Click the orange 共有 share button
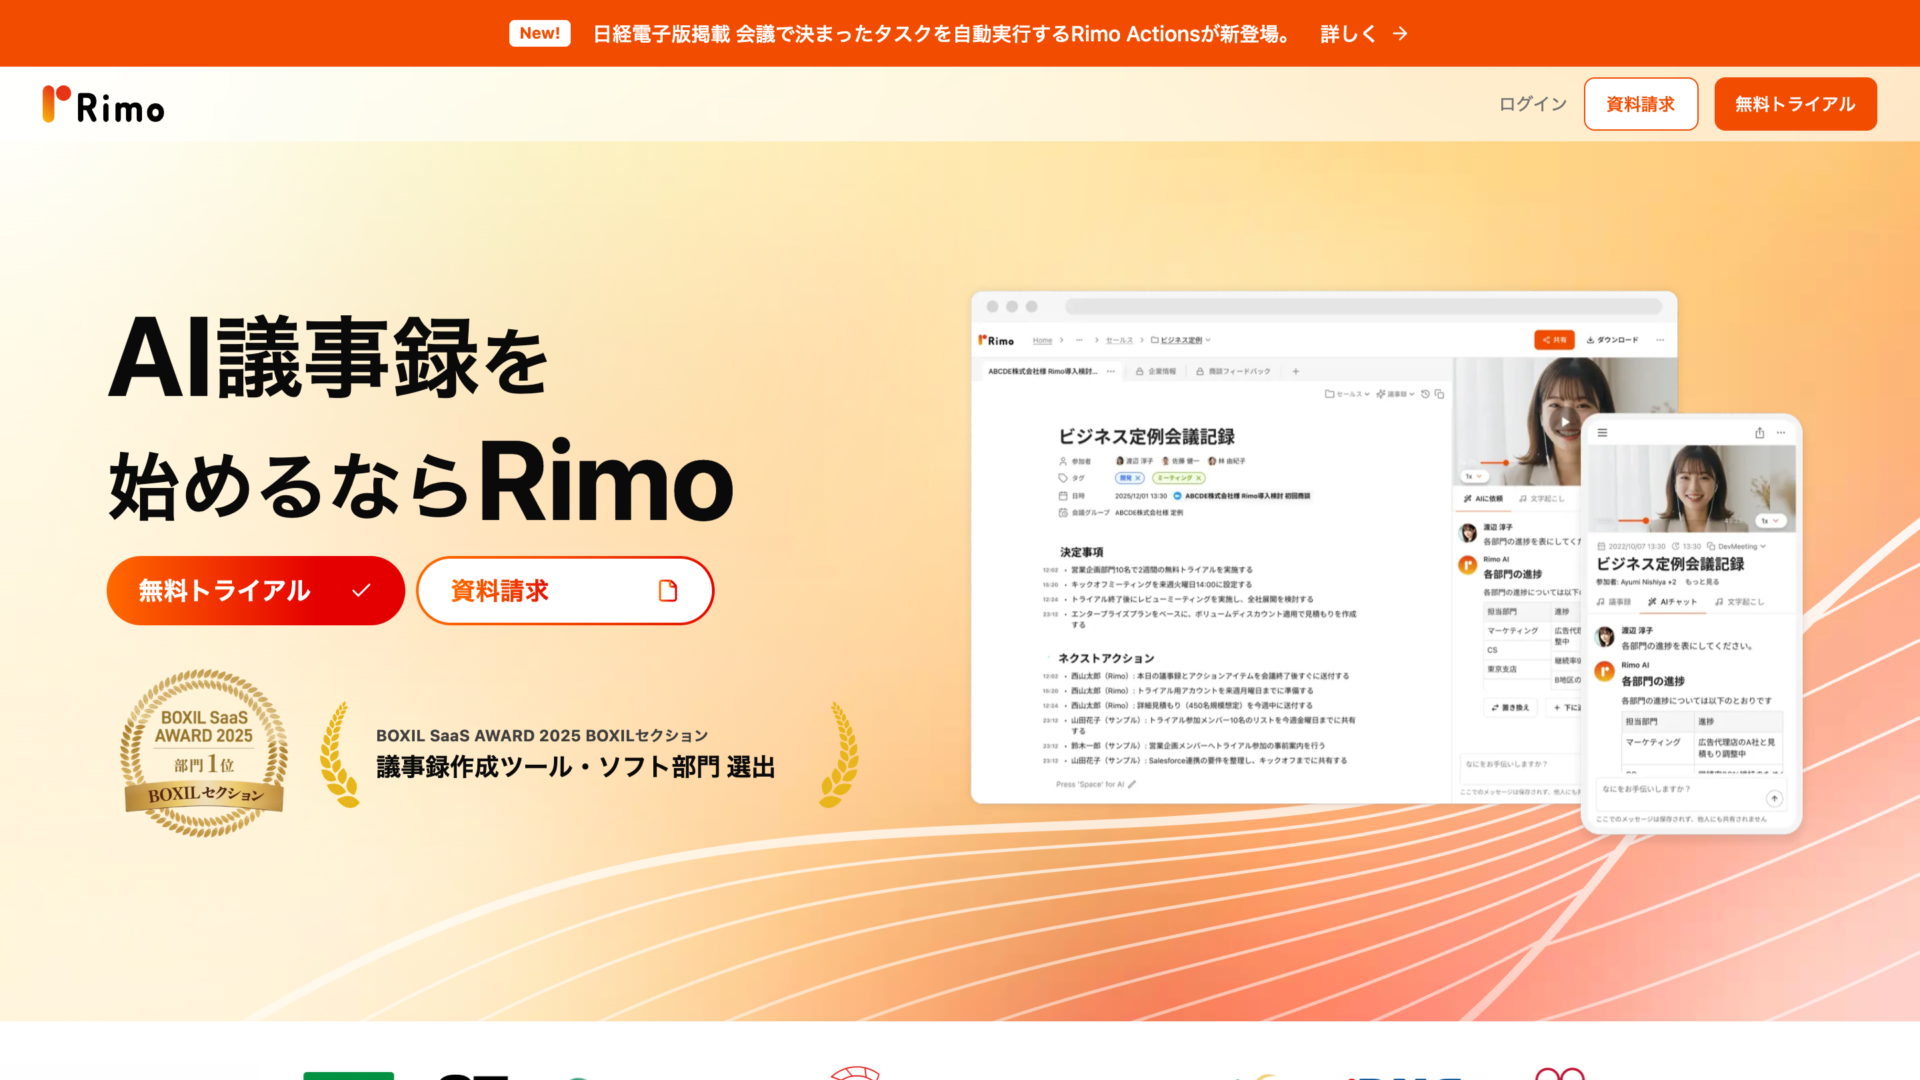The width and height of the screenshot is (1920, 1080). click(x=1554, y=340)
